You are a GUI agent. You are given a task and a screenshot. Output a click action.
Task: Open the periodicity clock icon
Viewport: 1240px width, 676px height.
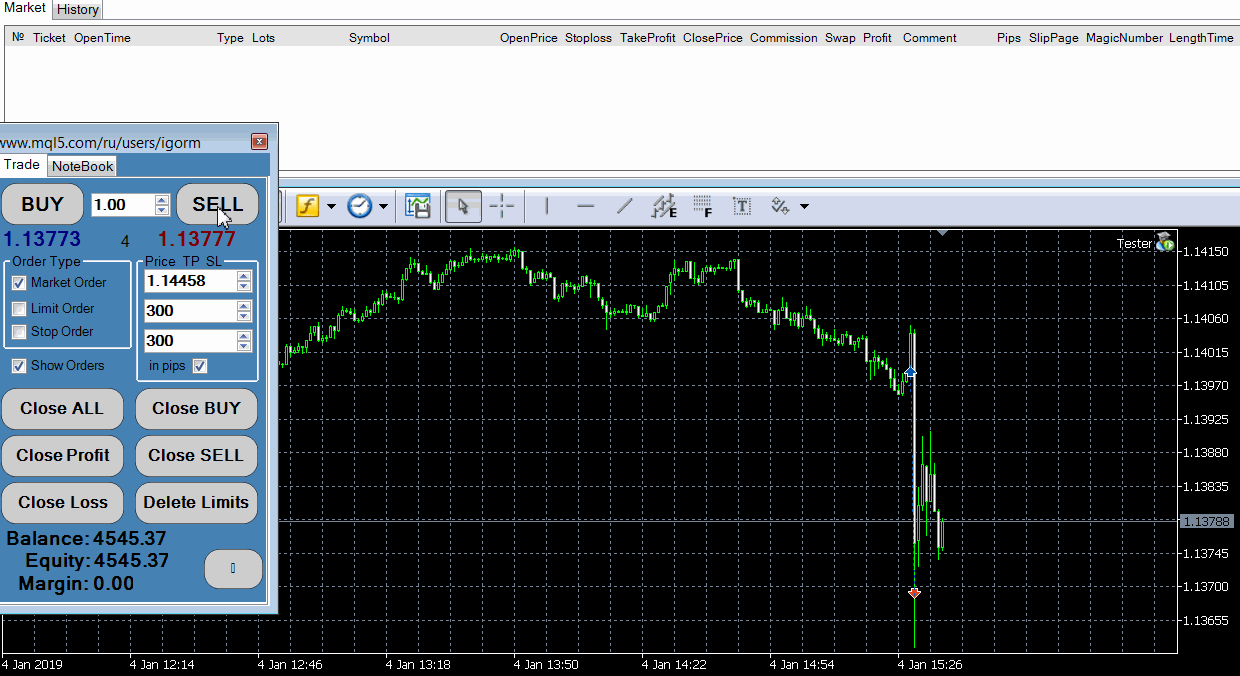coord(359,206)
